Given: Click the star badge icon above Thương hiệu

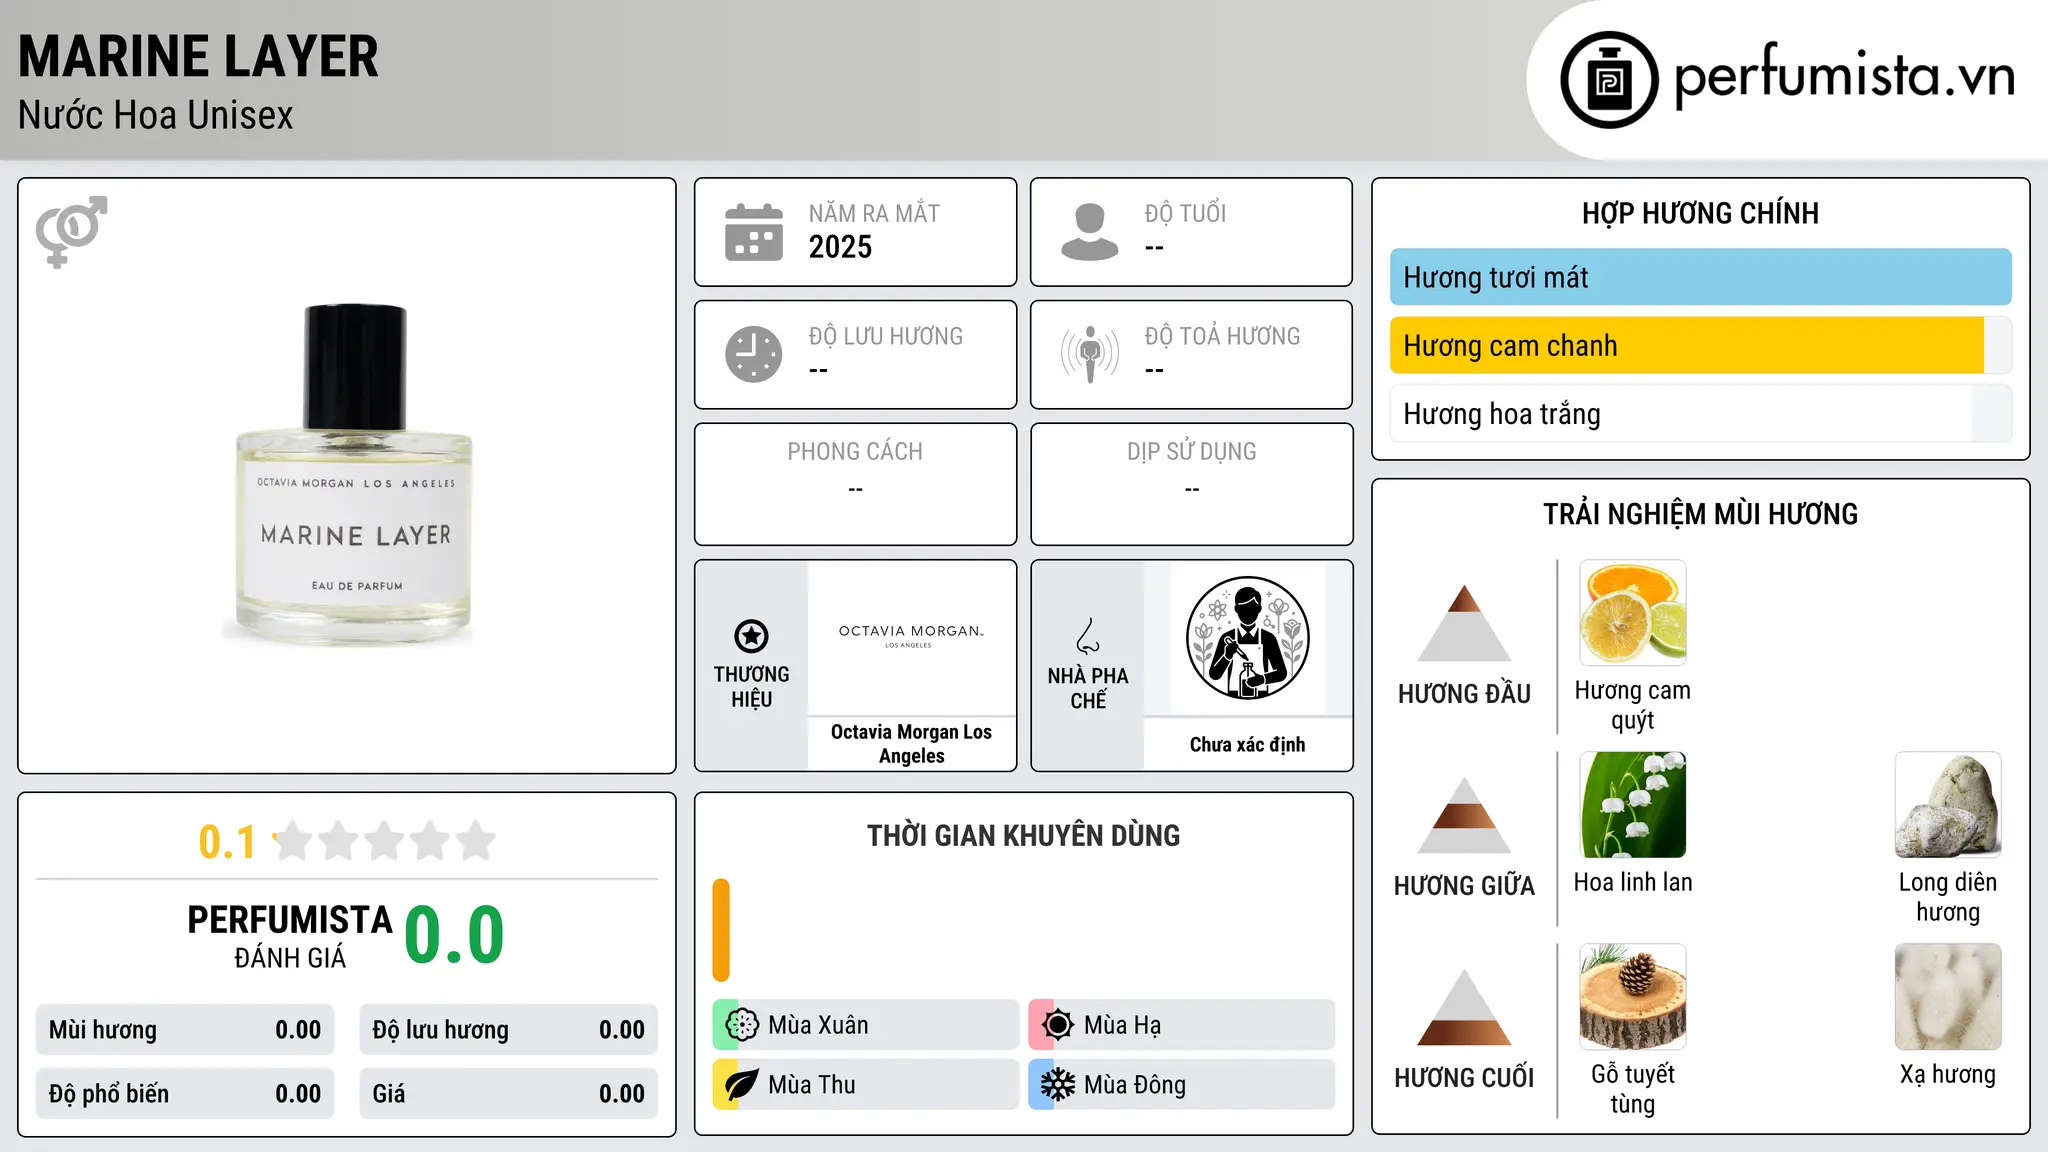Looking at the screenshot, I should pyautogui.click(x=751, y=636).
